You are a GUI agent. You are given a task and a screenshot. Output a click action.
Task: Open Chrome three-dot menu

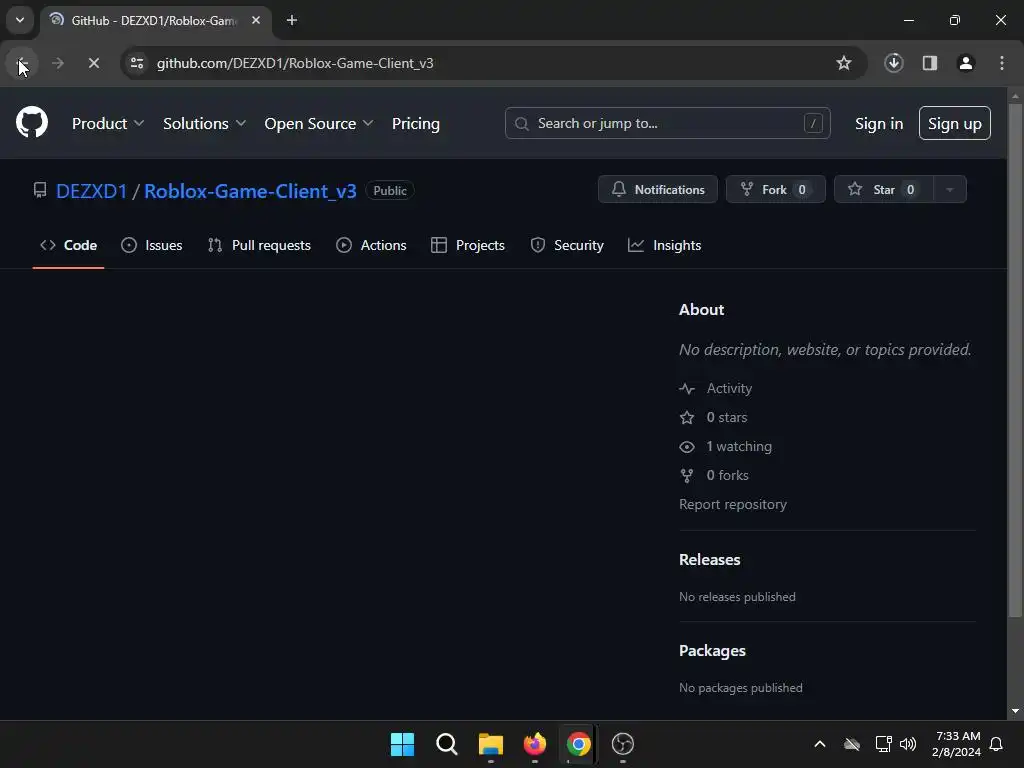click(x=1002, y=63)
